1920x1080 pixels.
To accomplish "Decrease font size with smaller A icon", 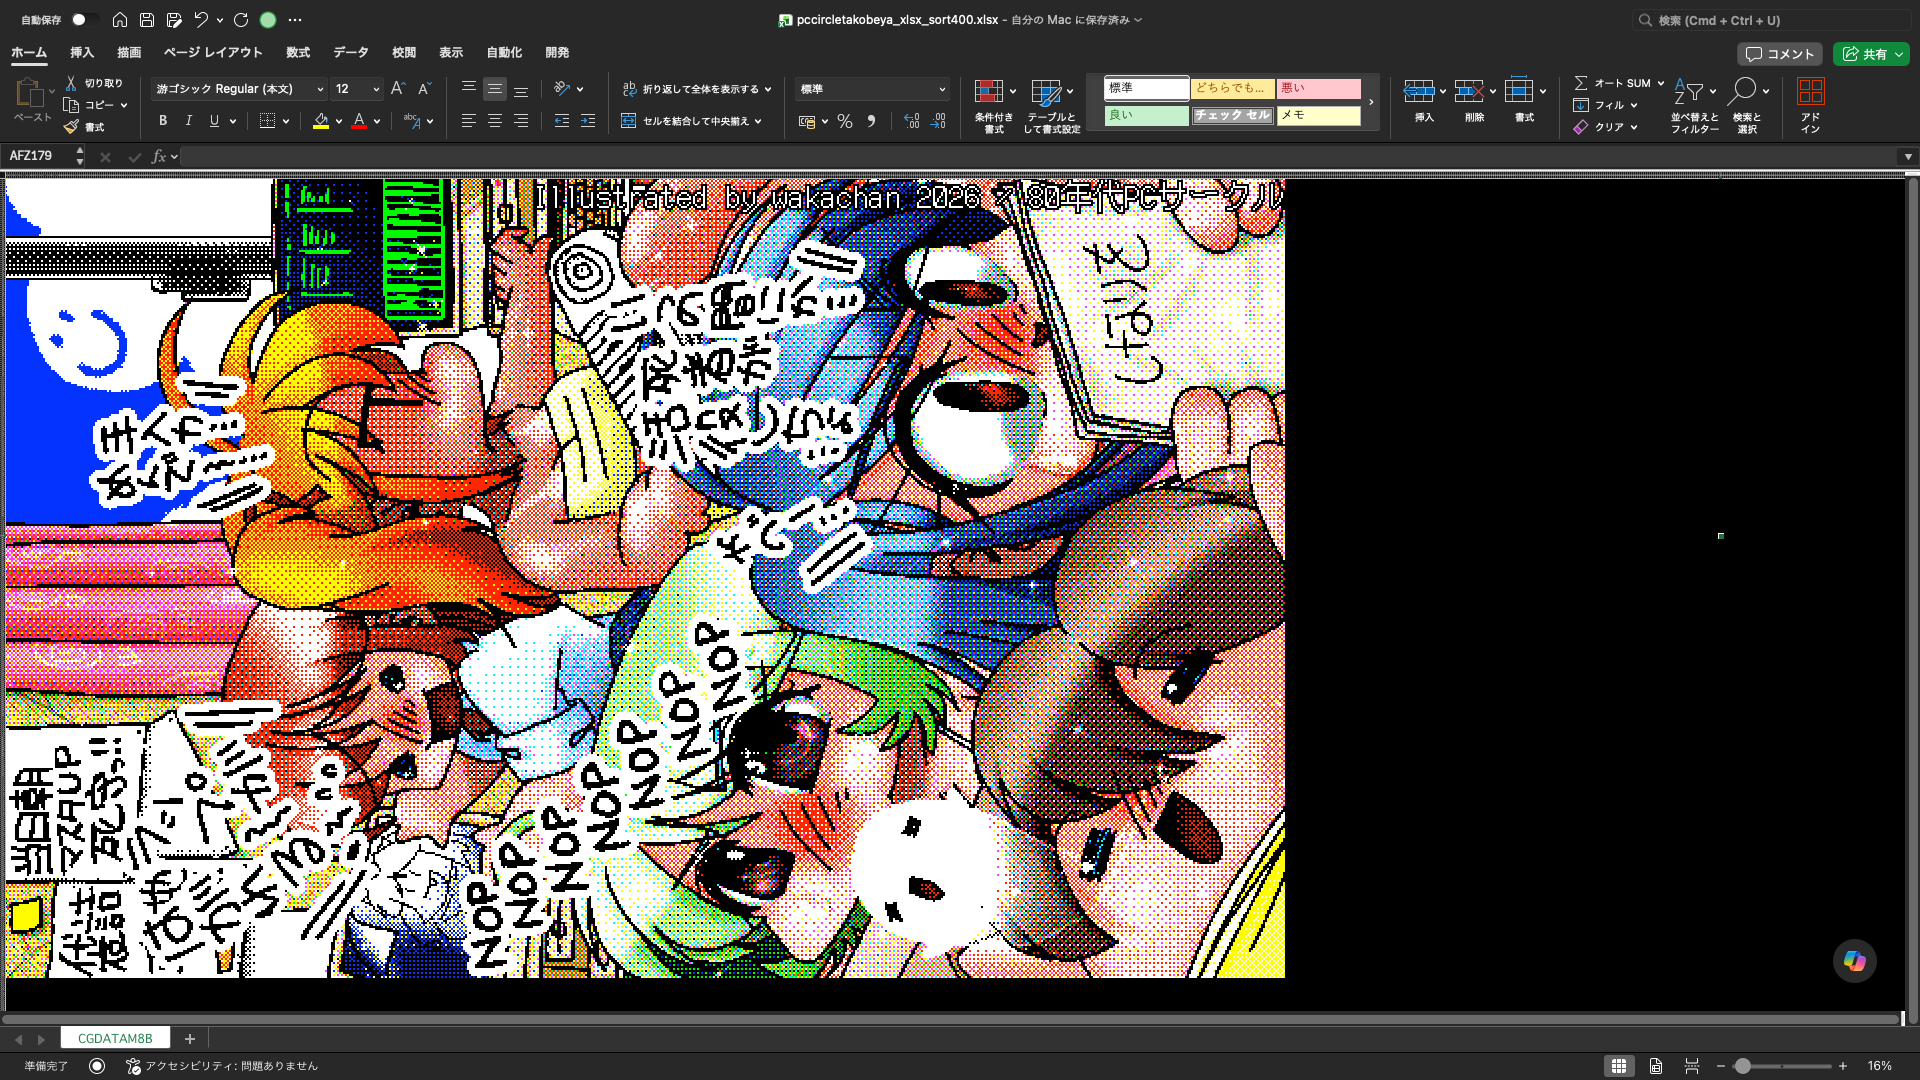I will pos(424,89).
